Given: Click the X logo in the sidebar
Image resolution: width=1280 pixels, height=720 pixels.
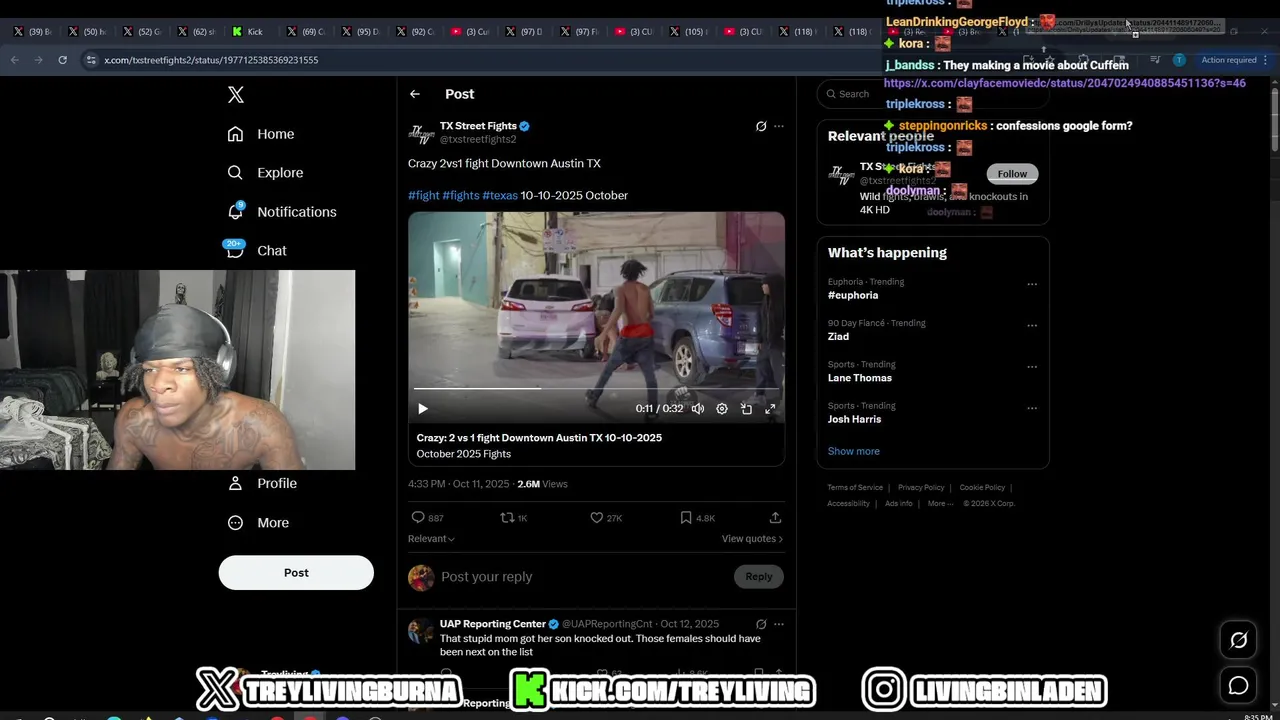Looking at the screenshot, I should click(236, 95).
